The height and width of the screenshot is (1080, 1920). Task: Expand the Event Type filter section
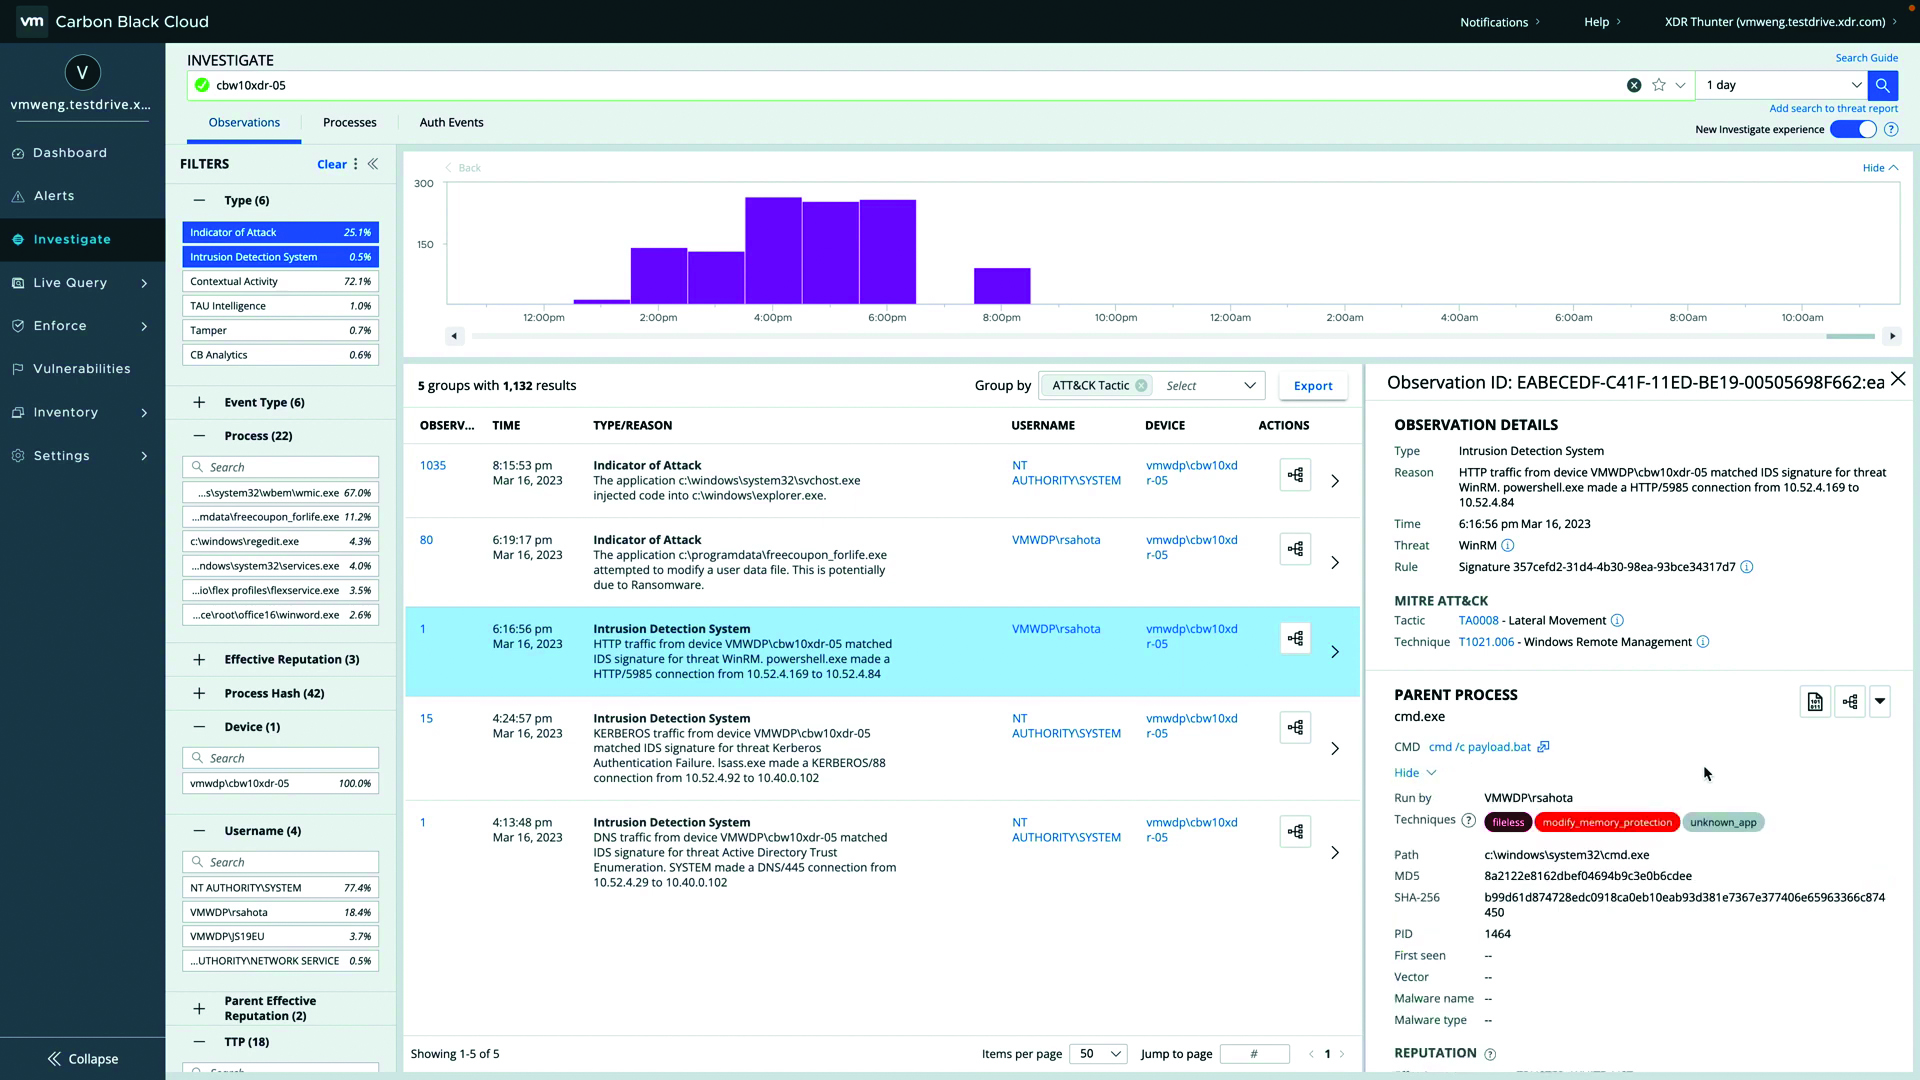pyautogui.click(x=199, y=402)
